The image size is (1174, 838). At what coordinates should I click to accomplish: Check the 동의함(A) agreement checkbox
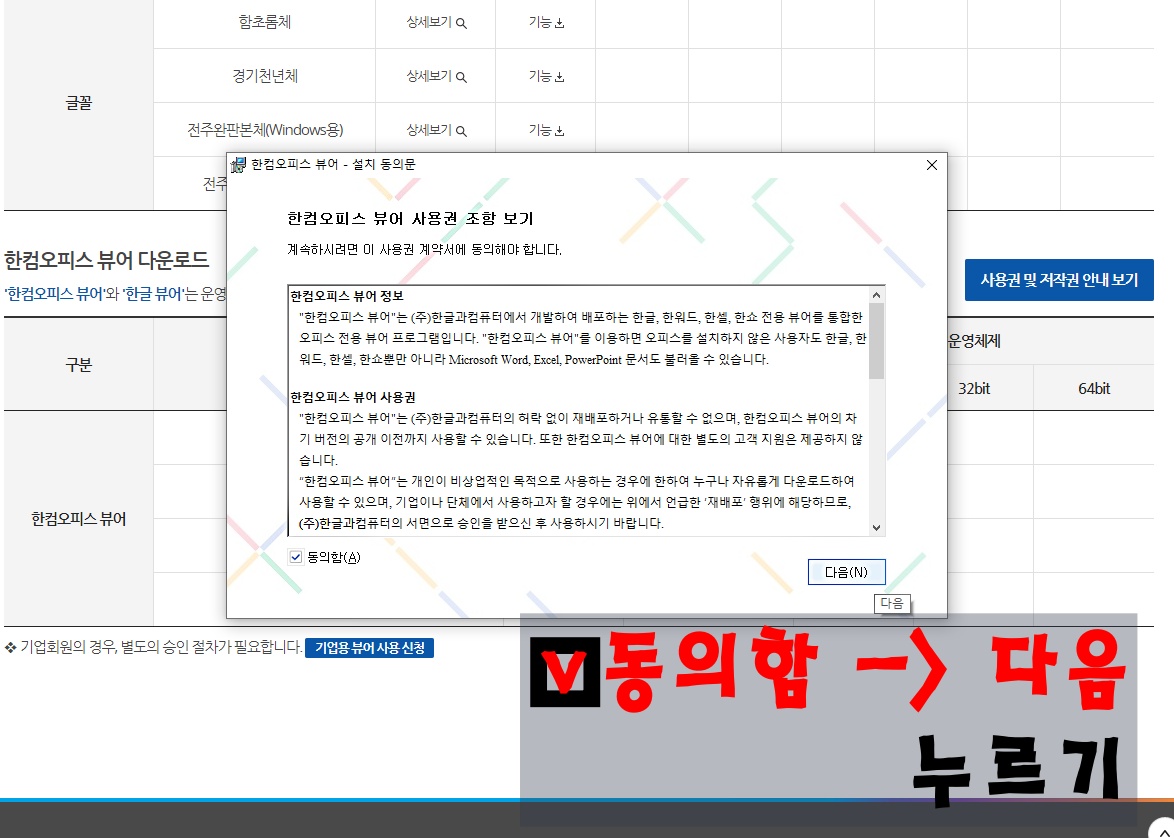tap(296, 557)
